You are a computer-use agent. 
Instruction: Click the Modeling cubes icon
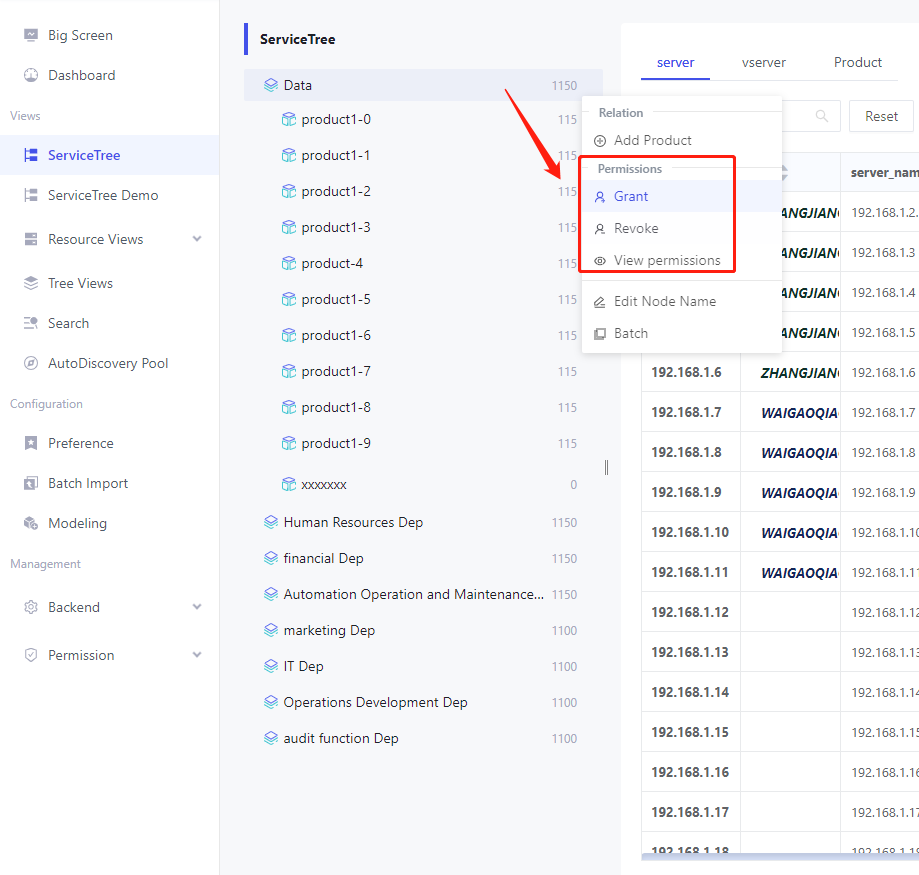tap(31, 523)
